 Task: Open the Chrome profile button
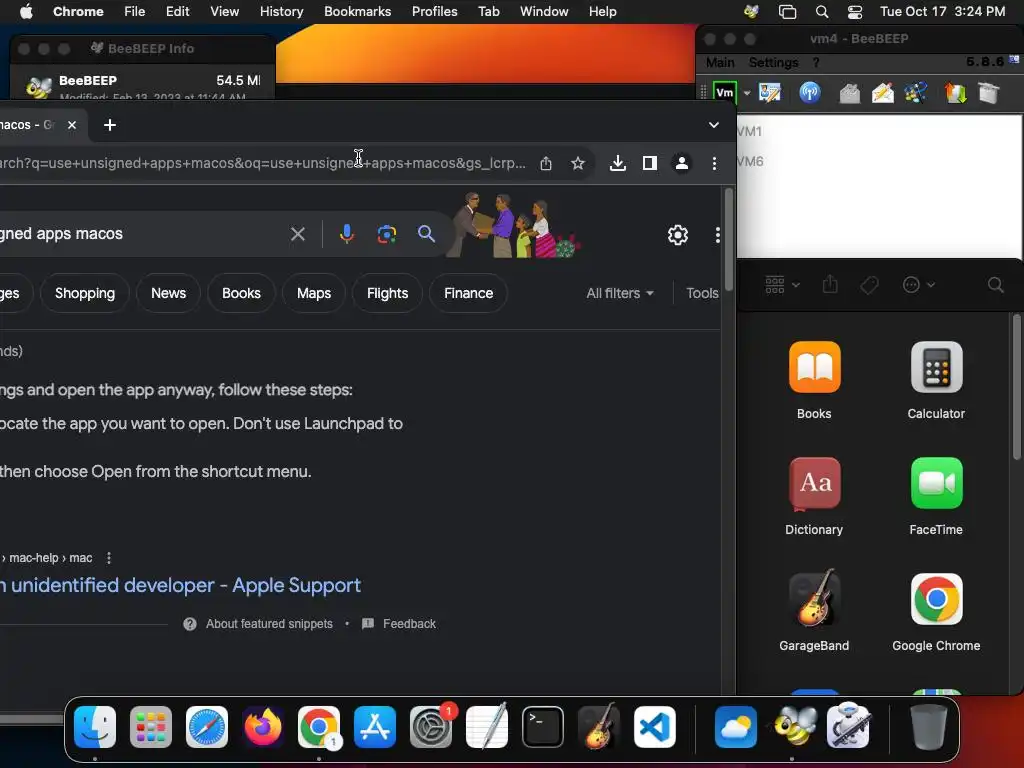tap(681, 163)
